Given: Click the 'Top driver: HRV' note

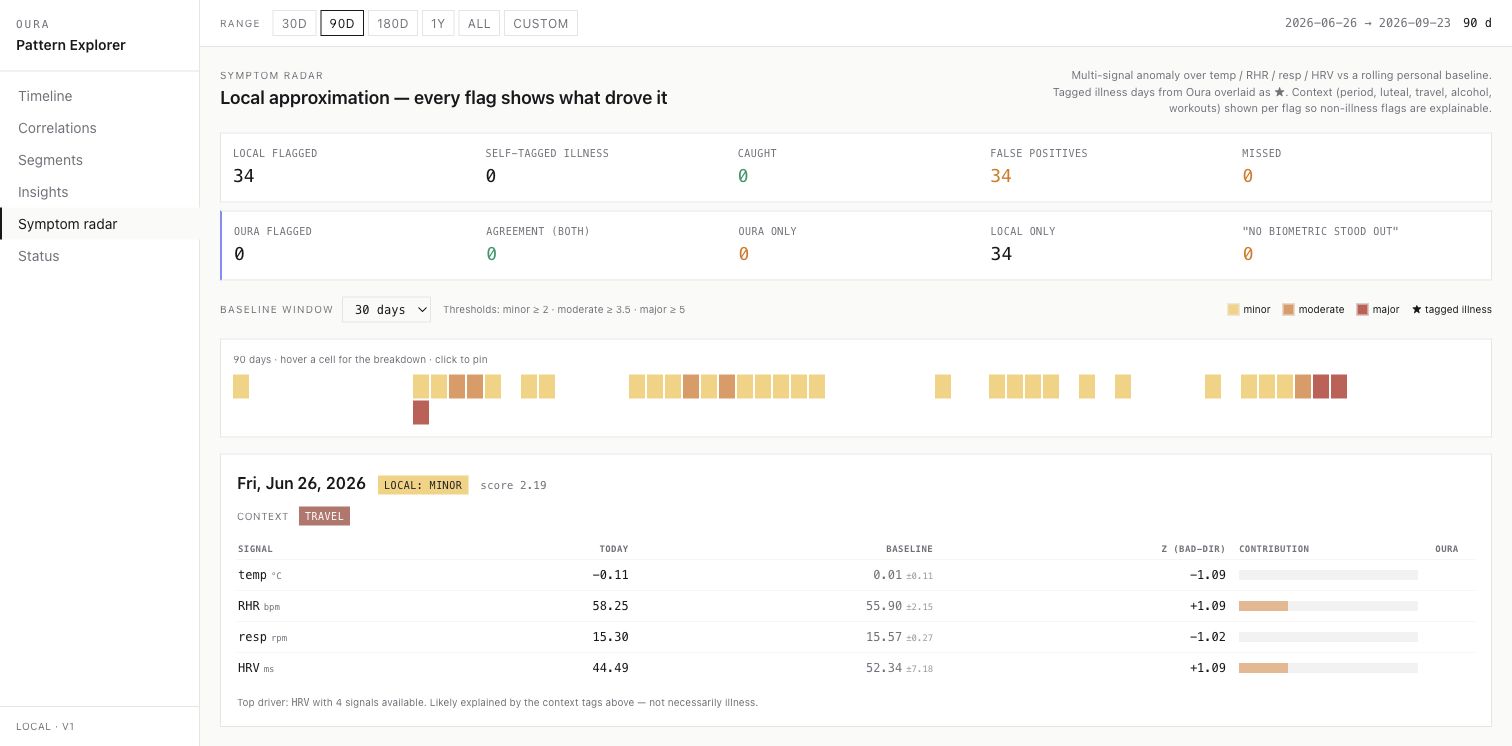Looking at the screenshot, I should tap(498, 703).
